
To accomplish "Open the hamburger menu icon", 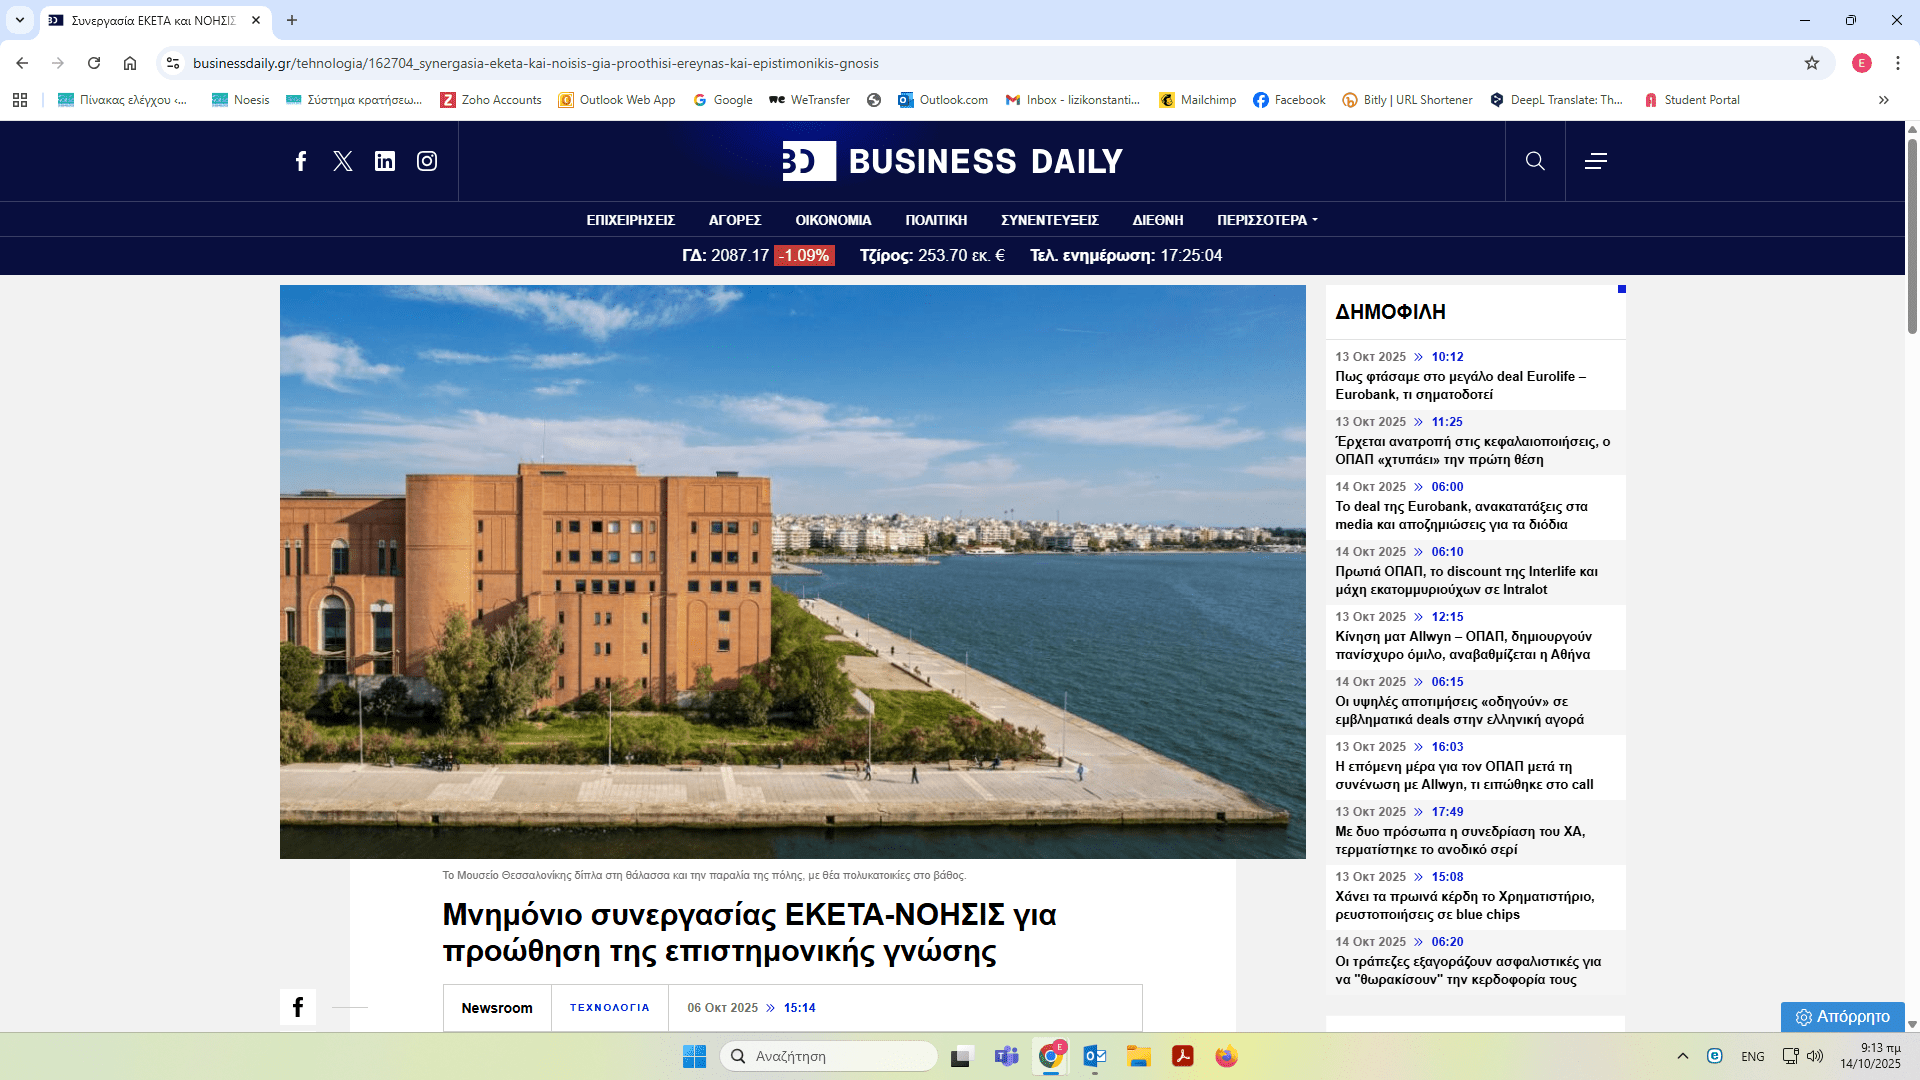I will (1596, 161).
